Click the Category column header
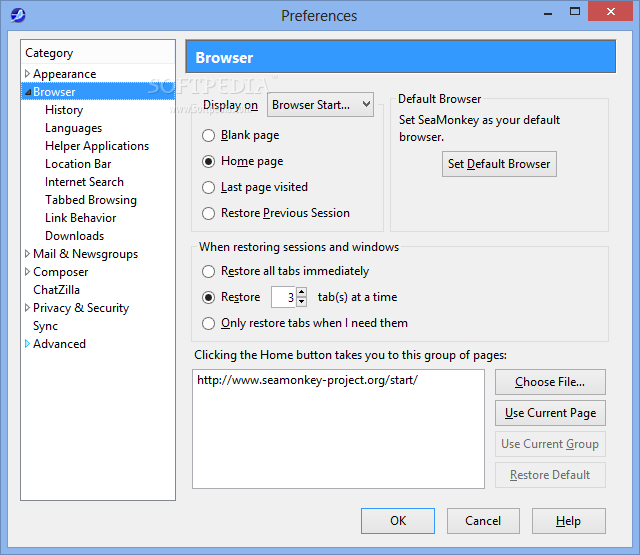Image resolution: width=640 pixels, height=555 pixels. 98,53
